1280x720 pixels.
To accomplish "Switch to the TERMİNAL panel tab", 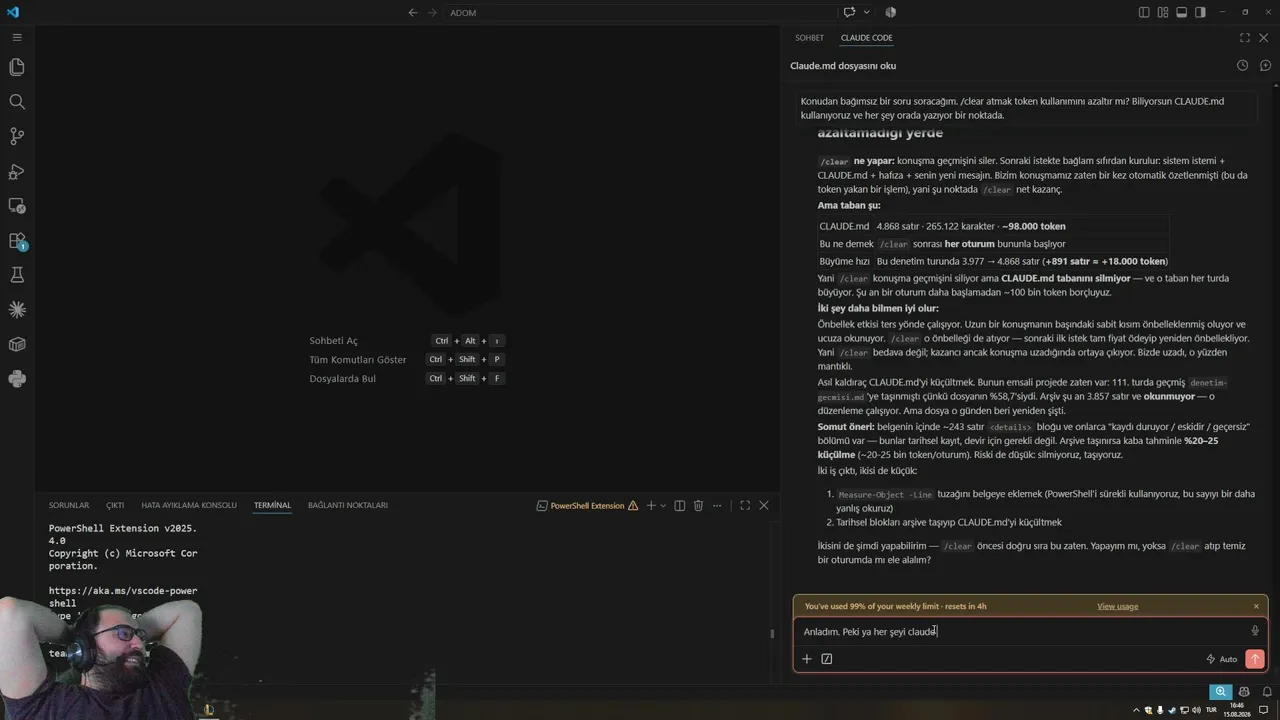I will pyautogui.click(x=272, y=505).
